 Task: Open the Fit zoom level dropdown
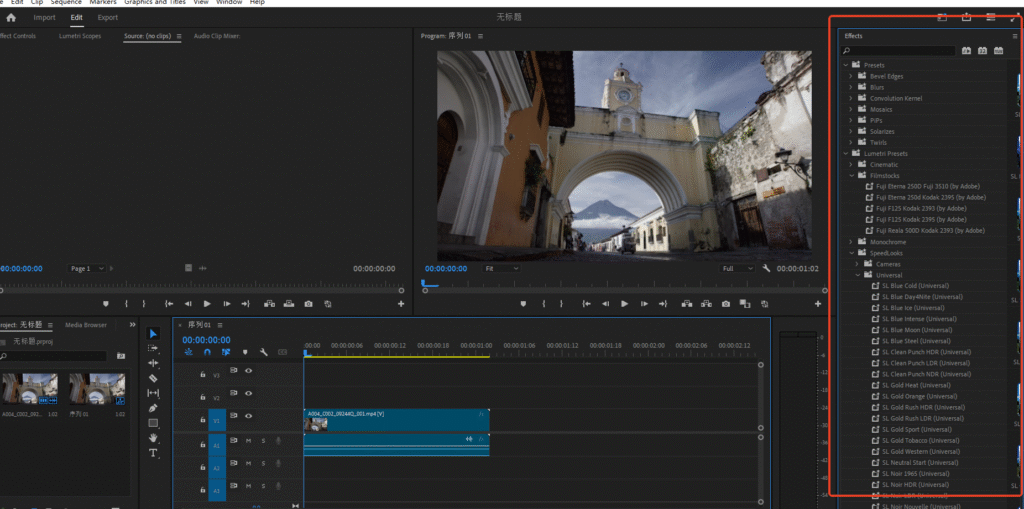click(500, 268)
